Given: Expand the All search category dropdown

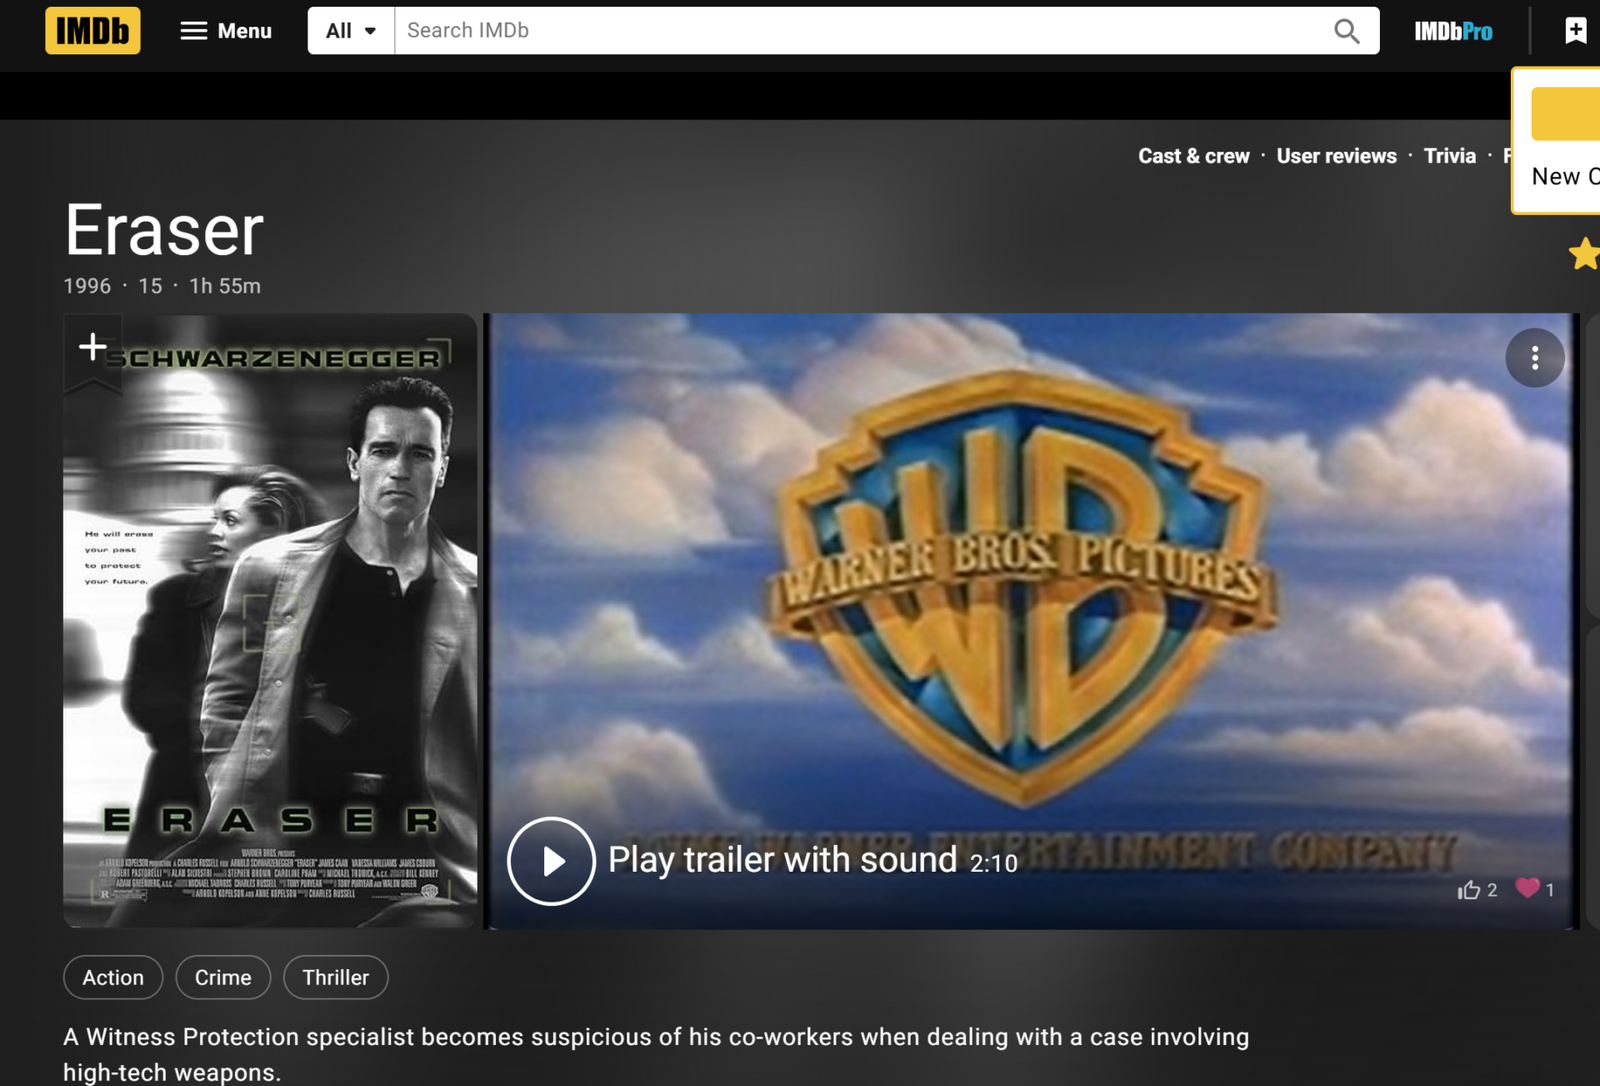Looking at the screenshot, I should 351,31.
